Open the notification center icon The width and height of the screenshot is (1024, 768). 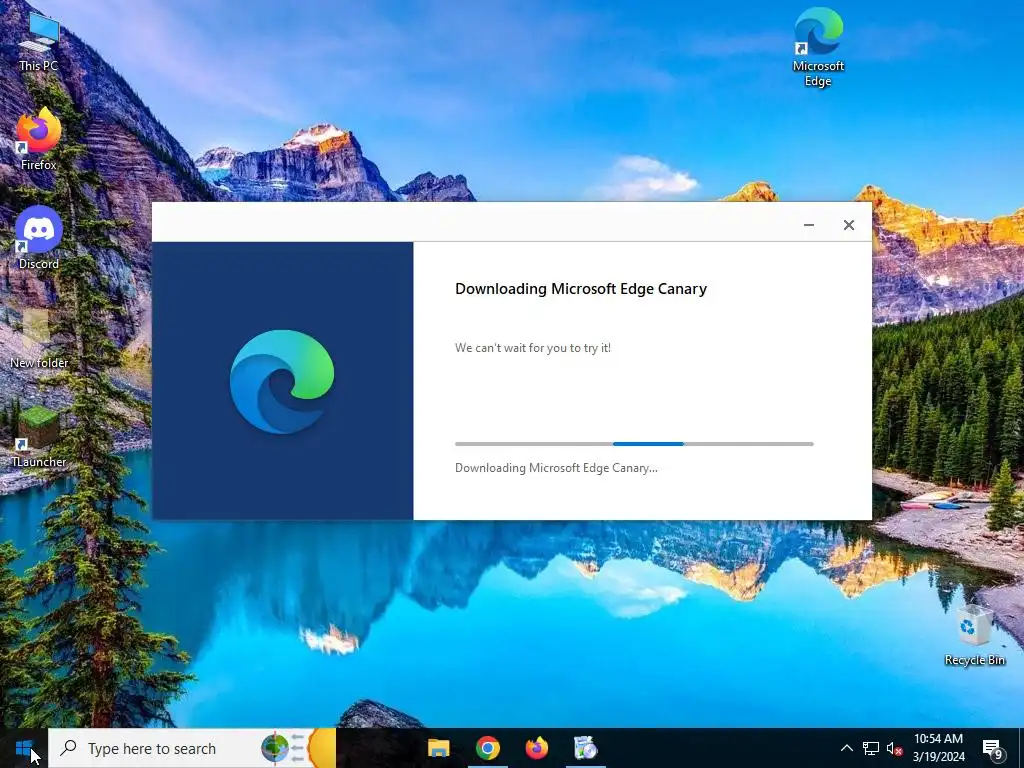pos(993,749)
